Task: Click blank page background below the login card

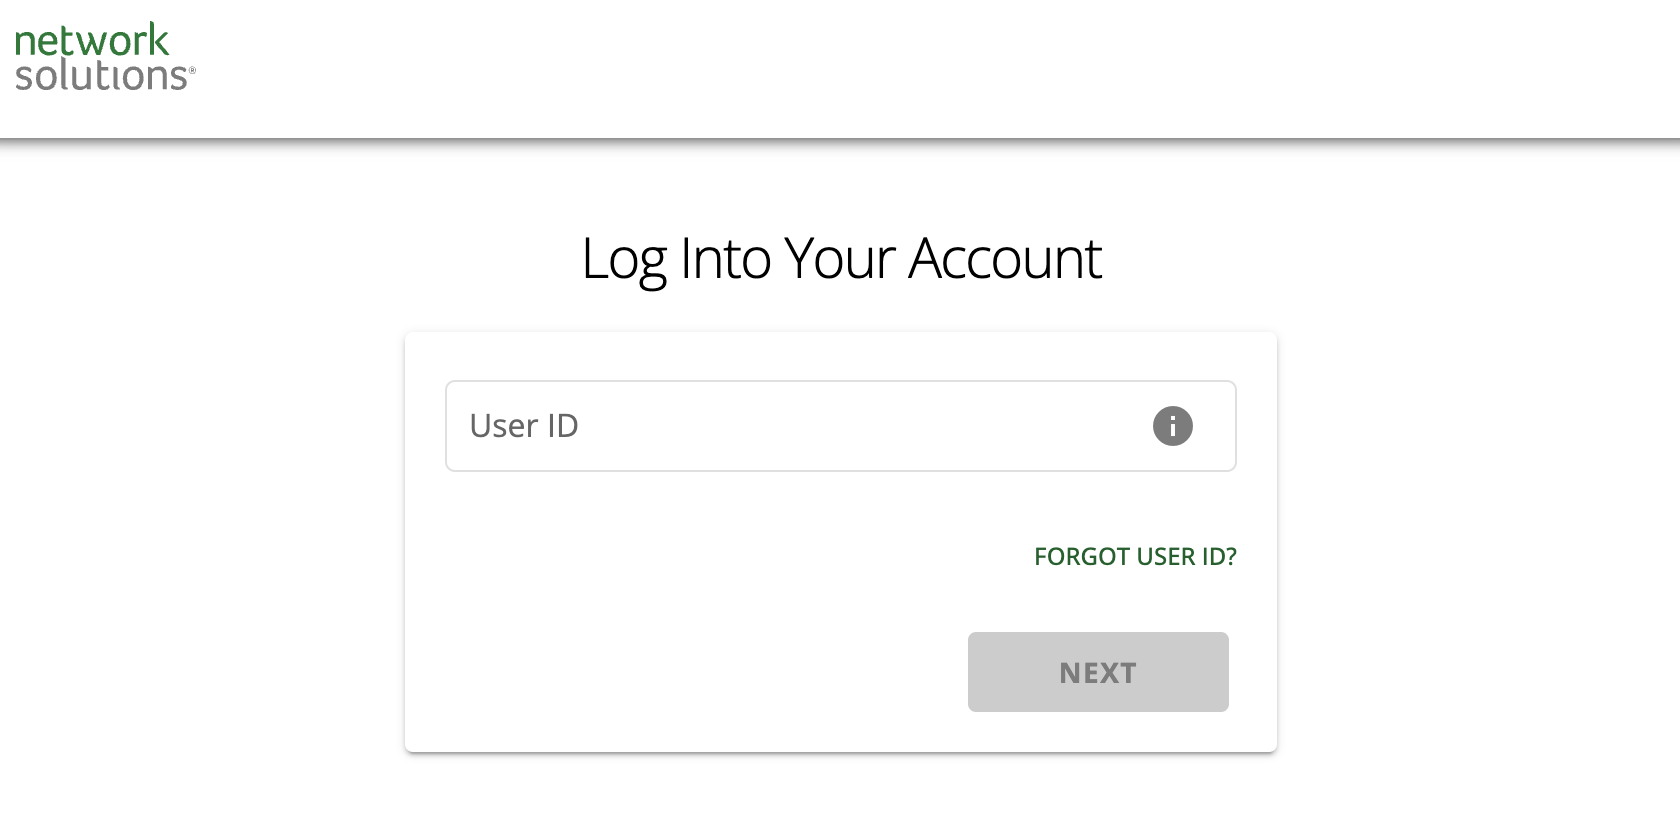Action: click(840, 800)
